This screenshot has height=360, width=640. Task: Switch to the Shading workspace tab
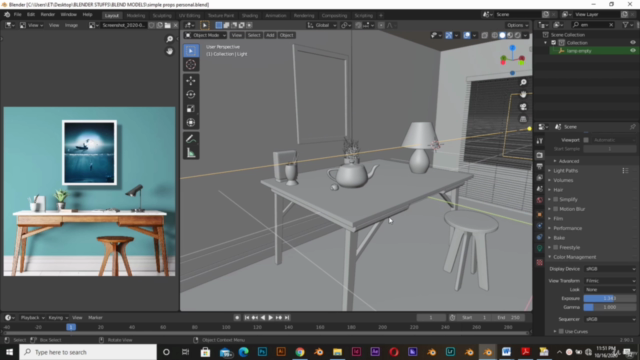point(249,16)
